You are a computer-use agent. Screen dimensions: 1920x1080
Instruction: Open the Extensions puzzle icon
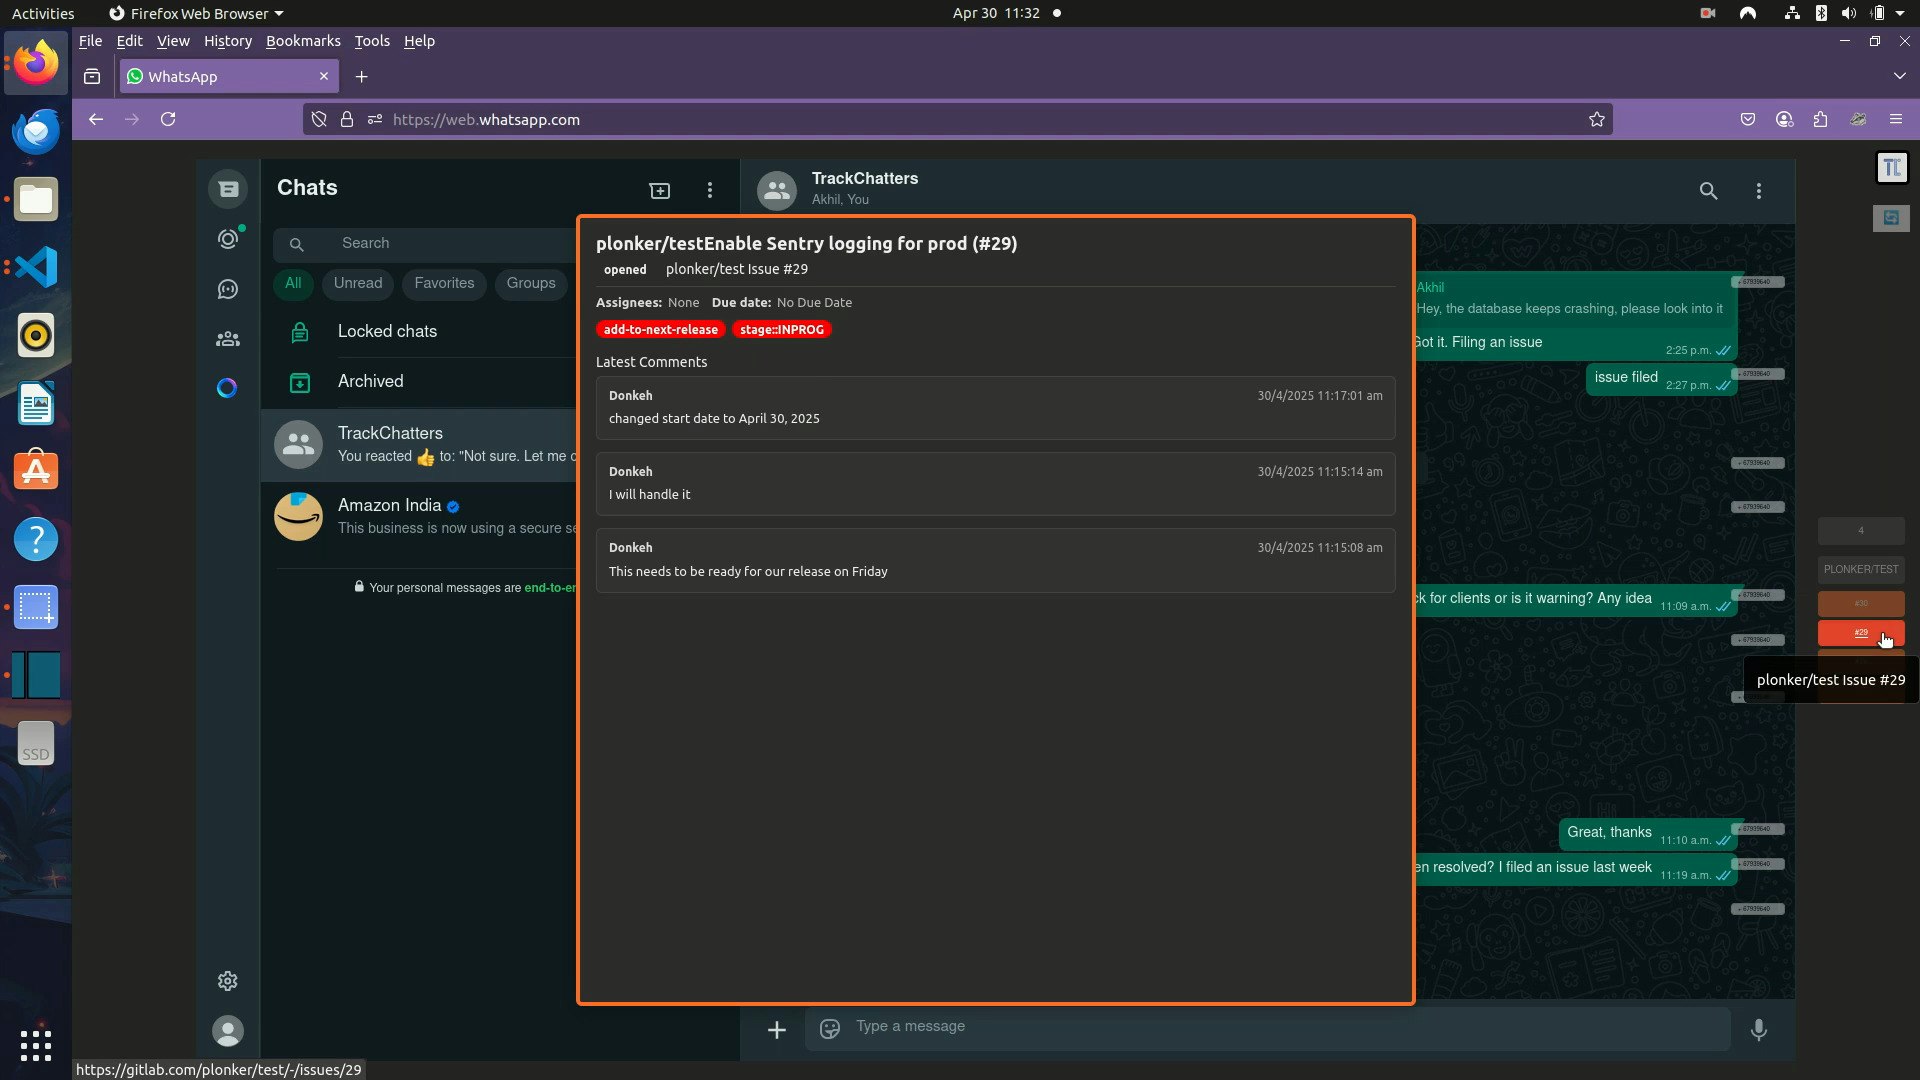[1821, 119]
